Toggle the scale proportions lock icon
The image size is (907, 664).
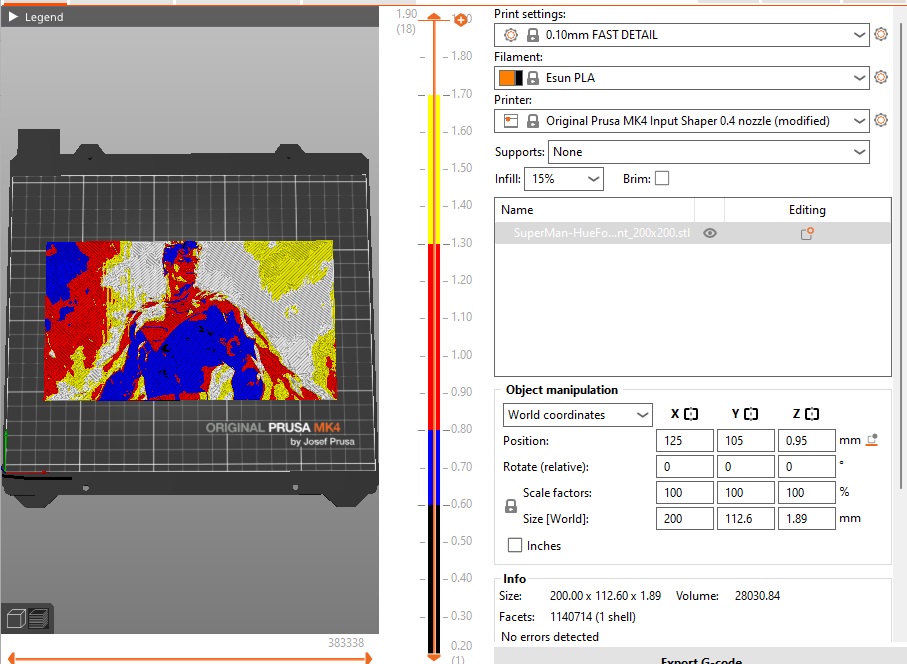coord(511,506)
